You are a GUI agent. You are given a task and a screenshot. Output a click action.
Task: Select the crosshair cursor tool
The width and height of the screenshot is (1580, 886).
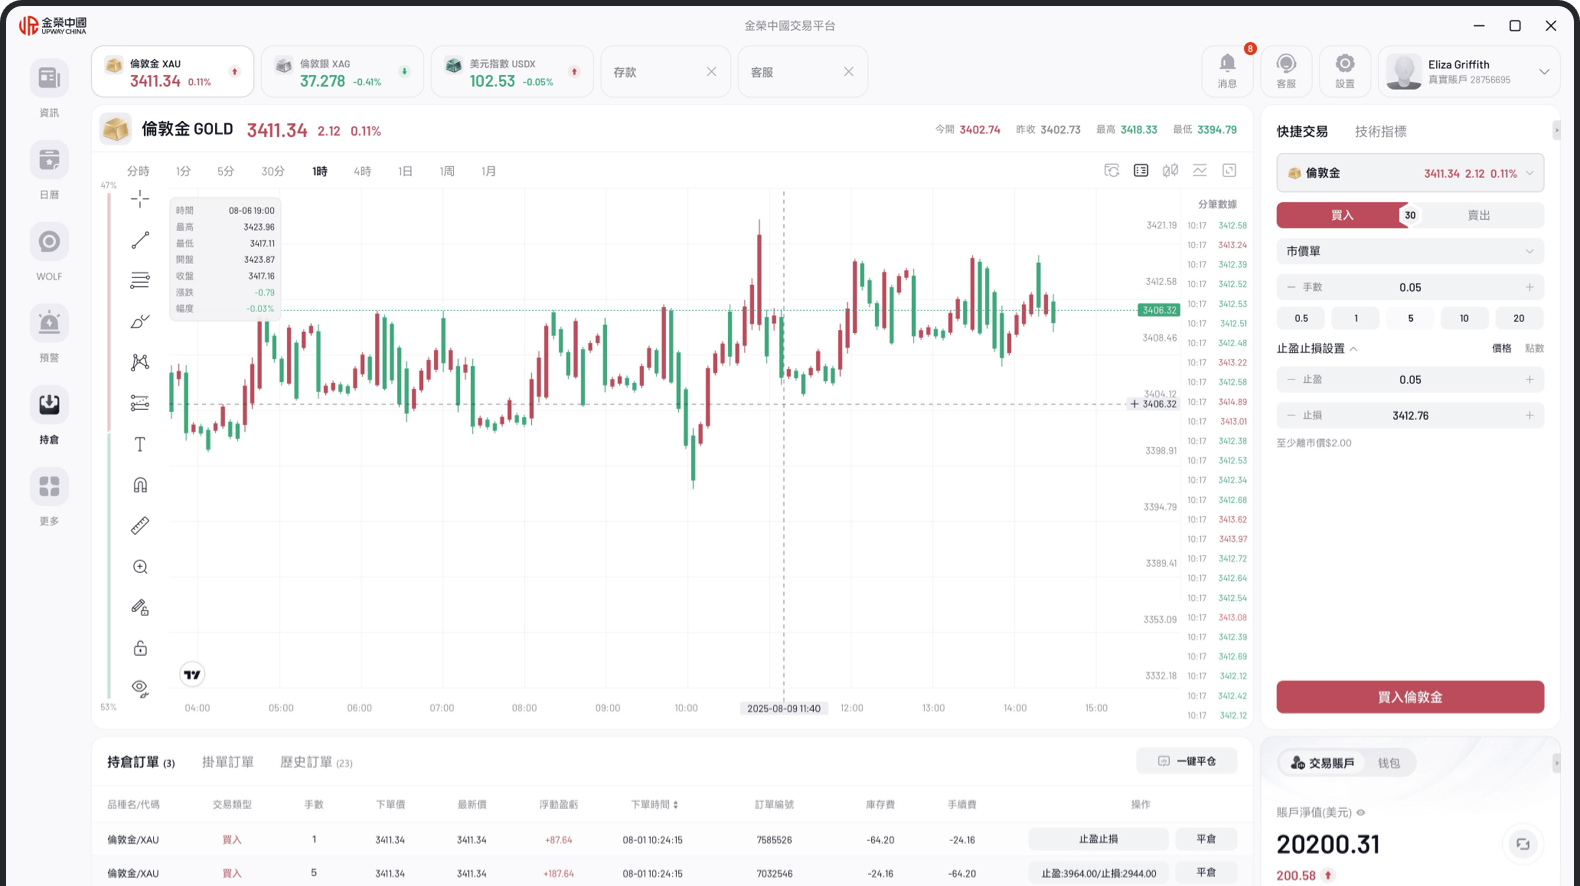[x=140, y=199]
